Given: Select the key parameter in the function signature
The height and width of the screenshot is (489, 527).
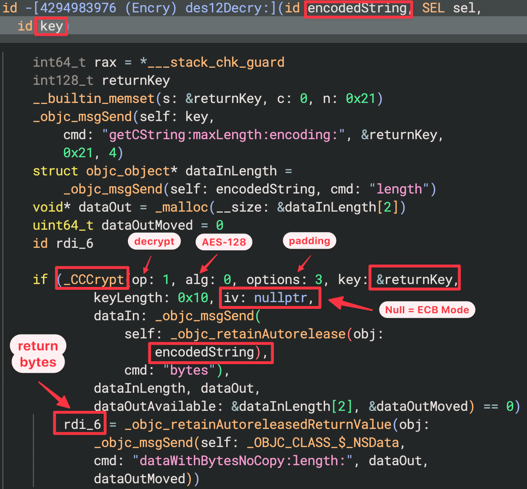Looking at the screenshot, I should [51, 26].
